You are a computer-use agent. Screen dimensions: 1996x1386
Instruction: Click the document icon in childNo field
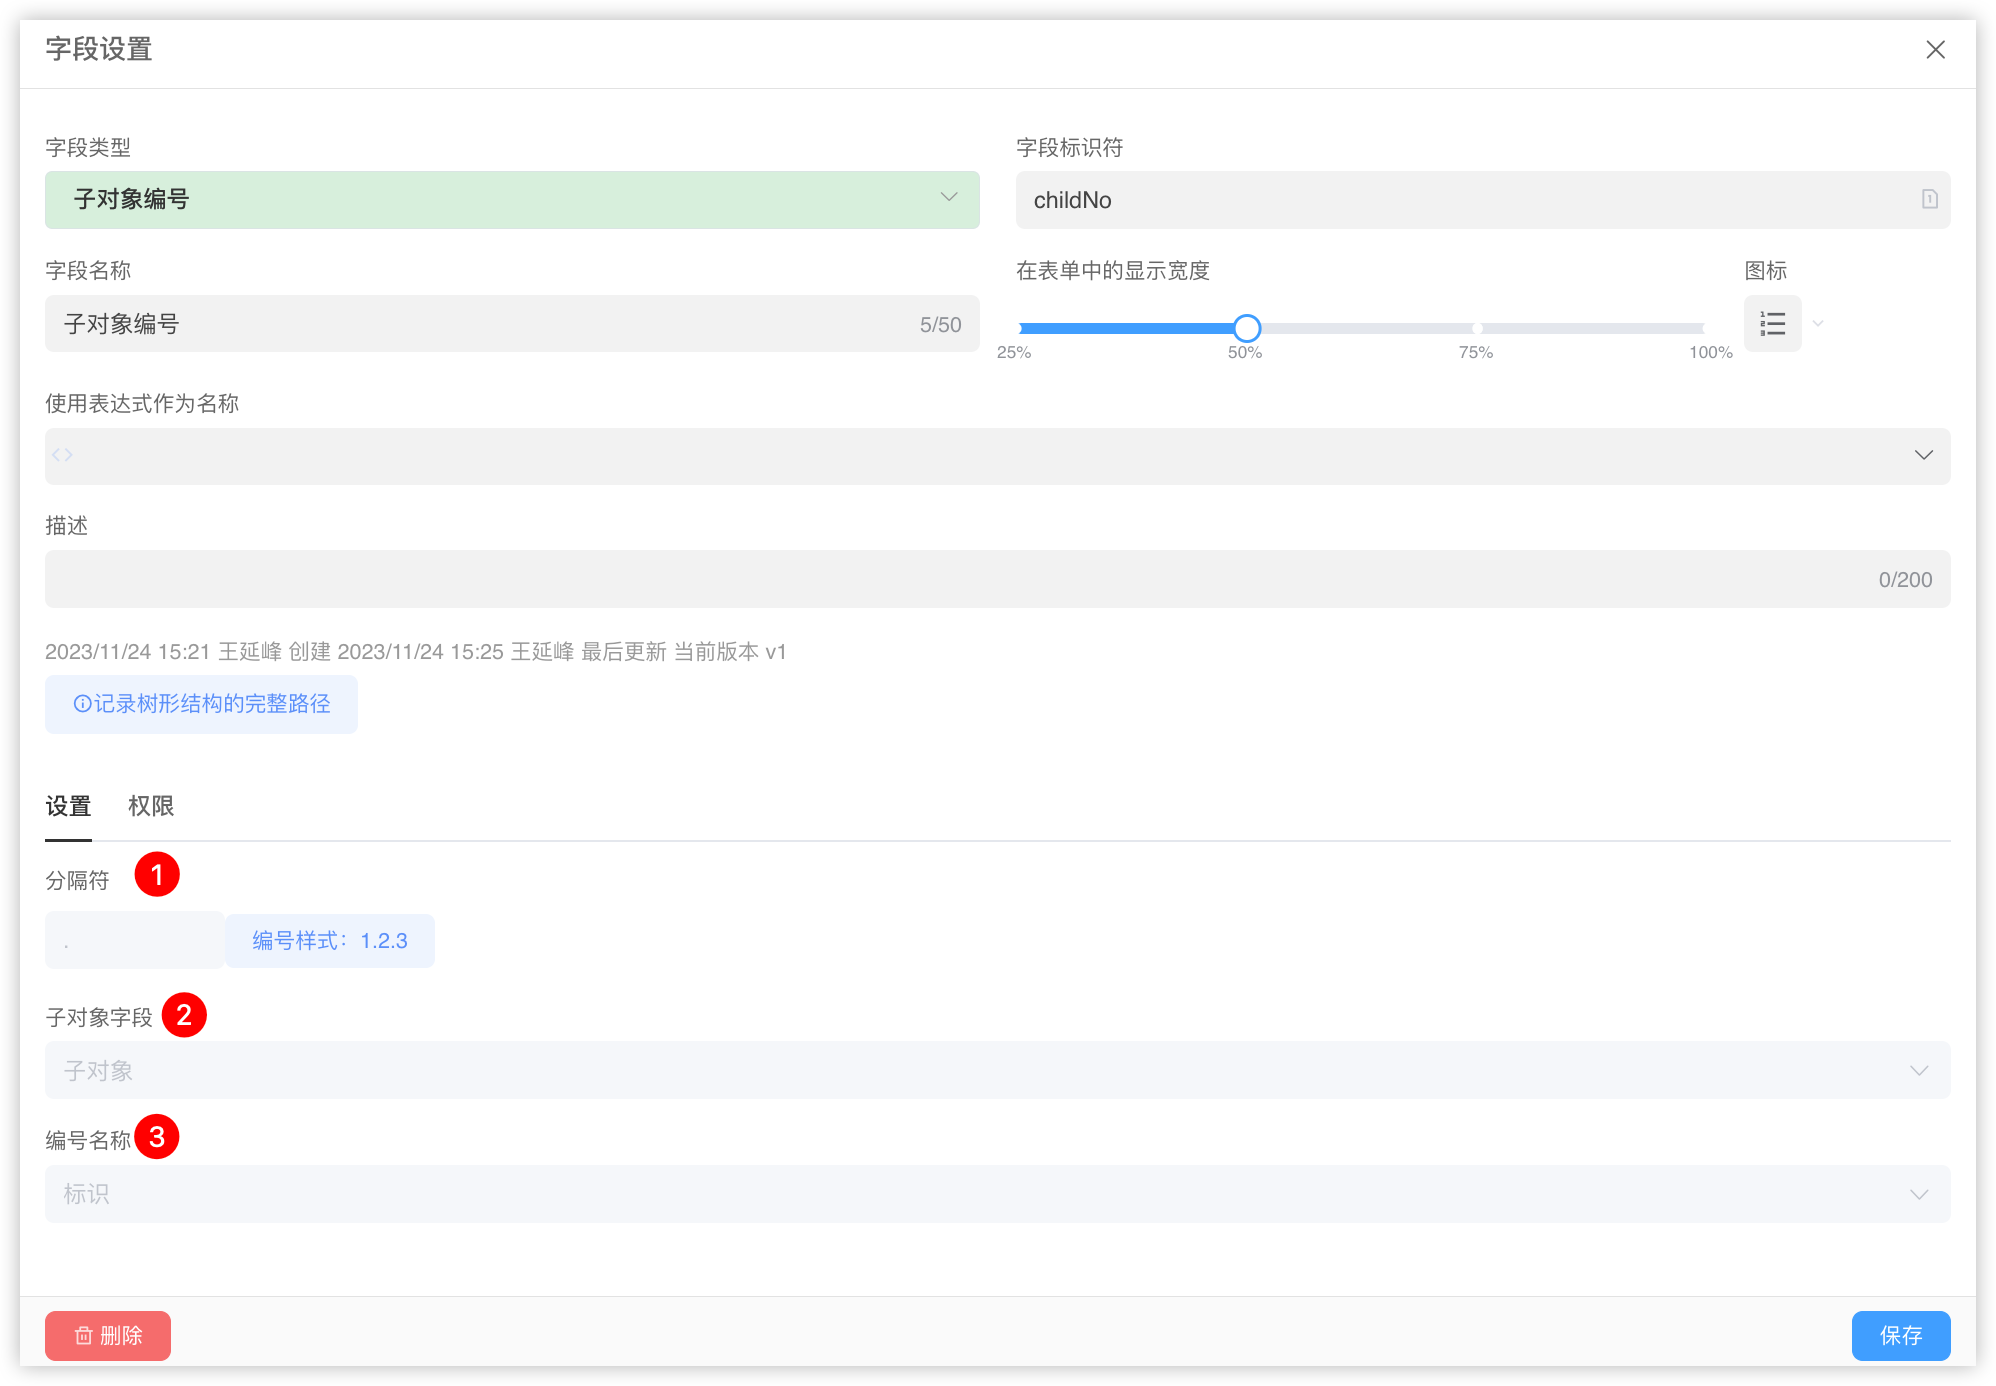[x=1929, y=199]
